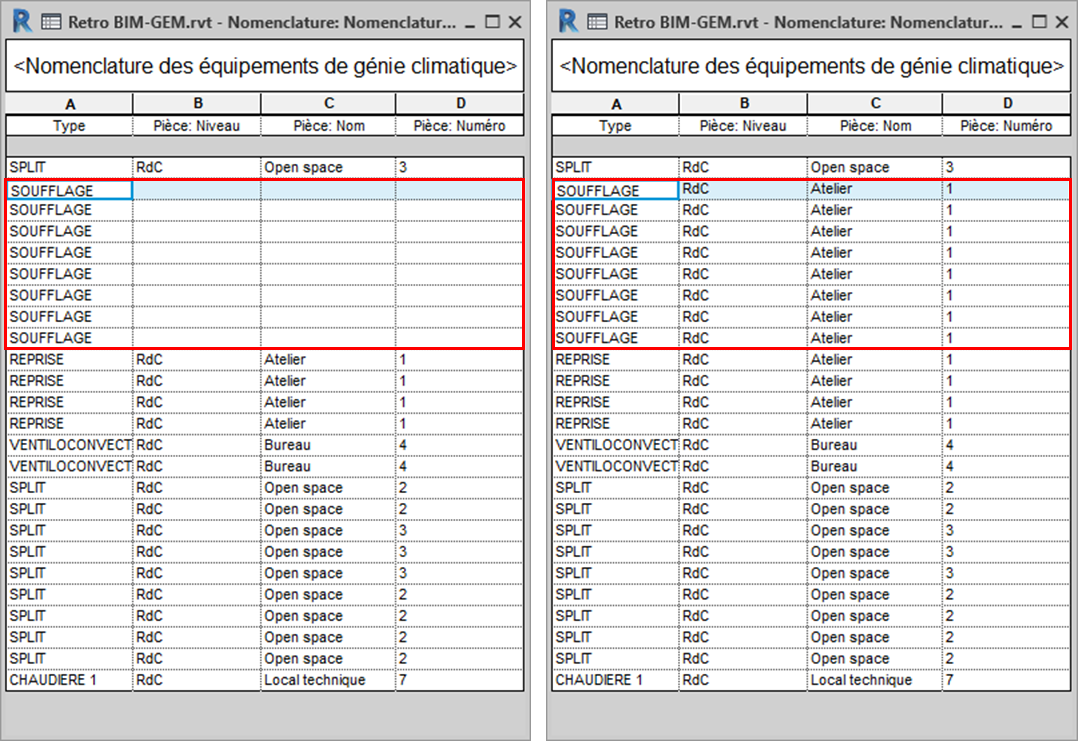
Task: Click the schedule view icon in right title bar
Action: point(597,21)
